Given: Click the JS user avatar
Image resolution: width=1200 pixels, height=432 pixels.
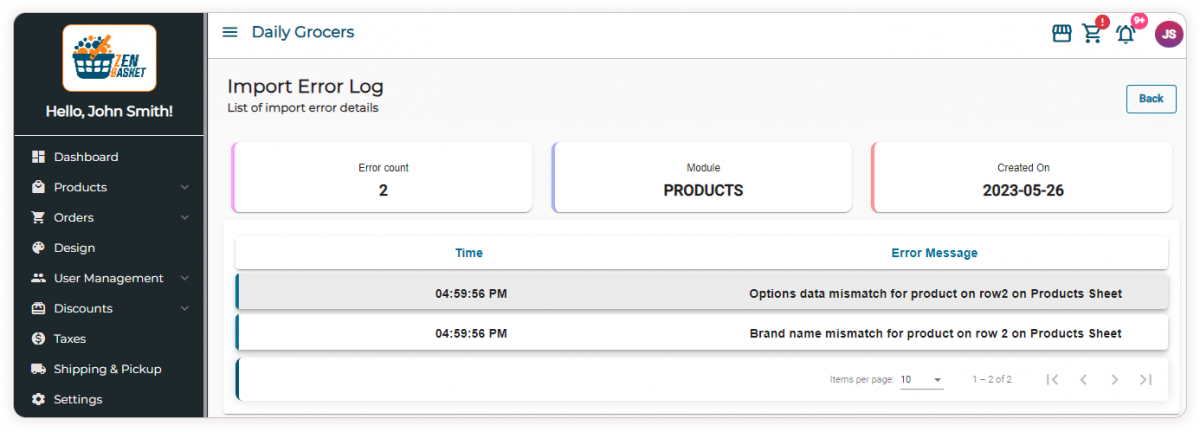Looking at the screenshot, I should coord(1168,34).
